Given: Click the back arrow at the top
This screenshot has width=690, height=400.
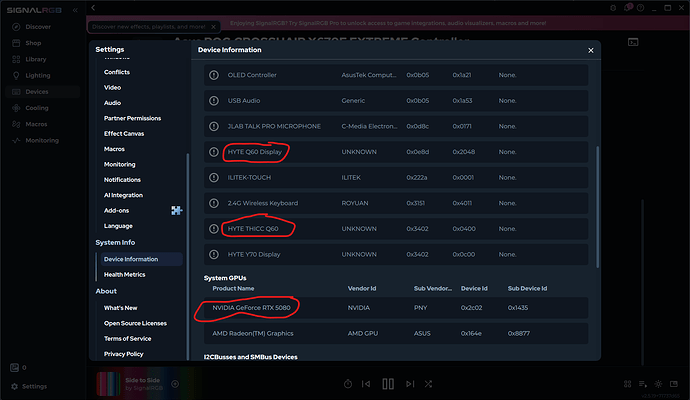Looking at the screenshot, I should (93, 7).
